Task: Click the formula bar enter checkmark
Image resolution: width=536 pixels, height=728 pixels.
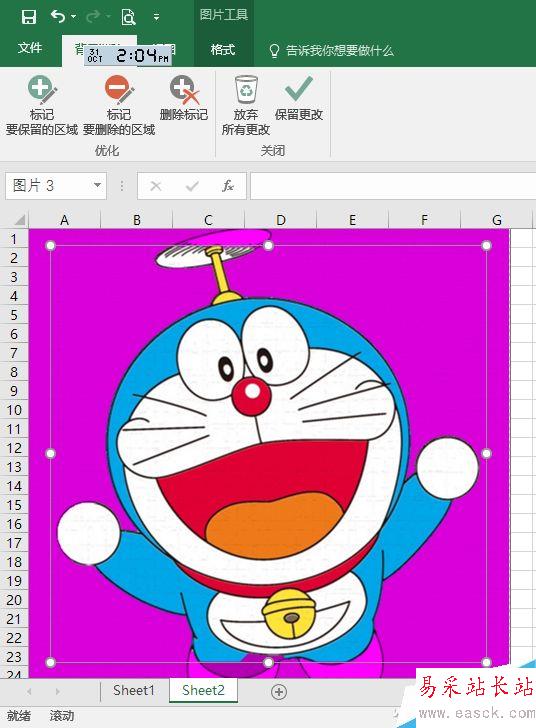Action: 192,186
